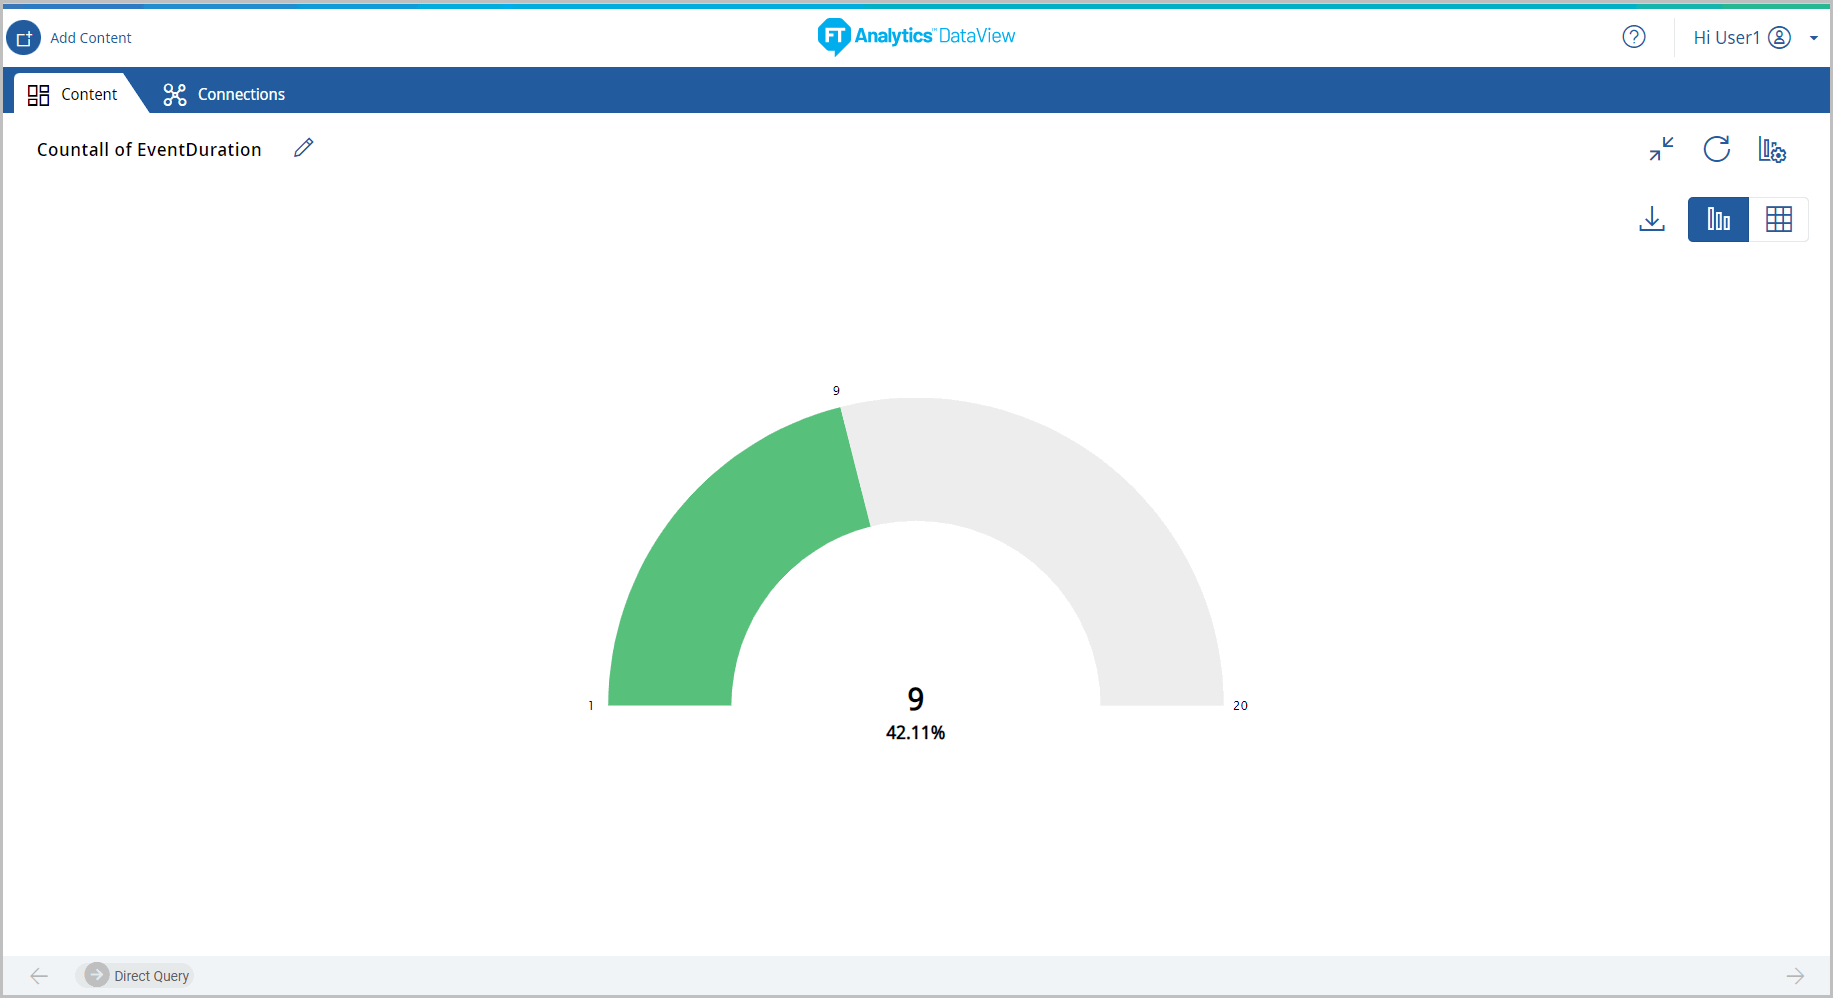The height and width of the screenshot is (998, 1833).
Task: Click the green filled gauge segment
Action: point(720,560)
